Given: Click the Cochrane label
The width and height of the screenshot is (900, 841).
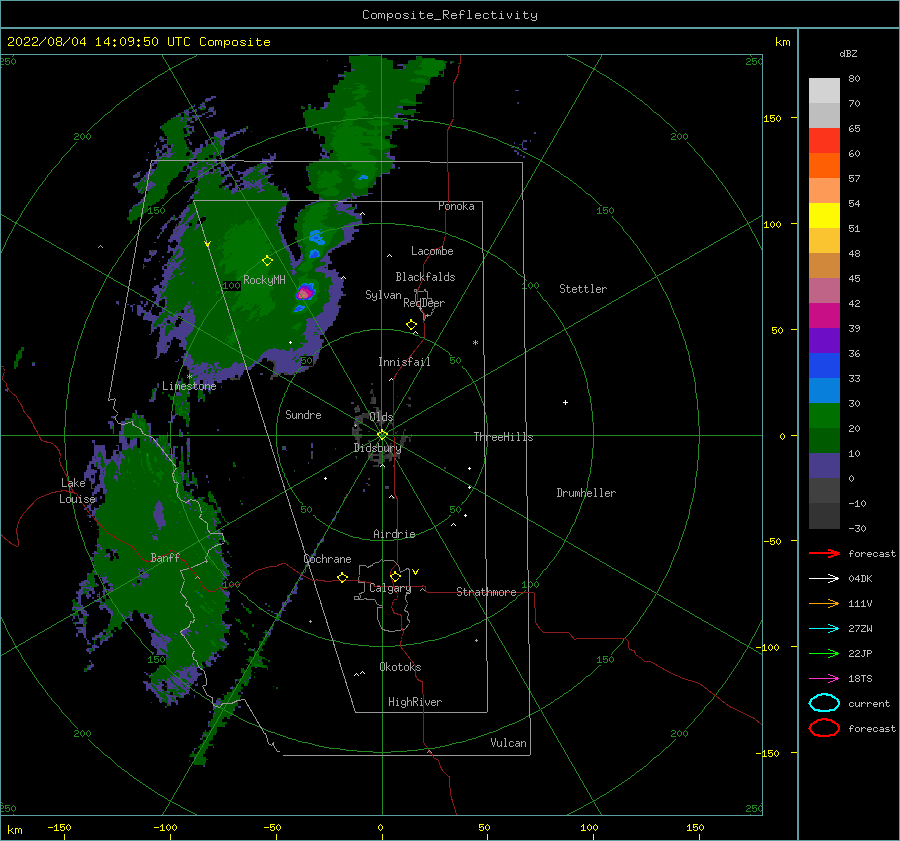Looking at the screenshot, I should [327, 559].
